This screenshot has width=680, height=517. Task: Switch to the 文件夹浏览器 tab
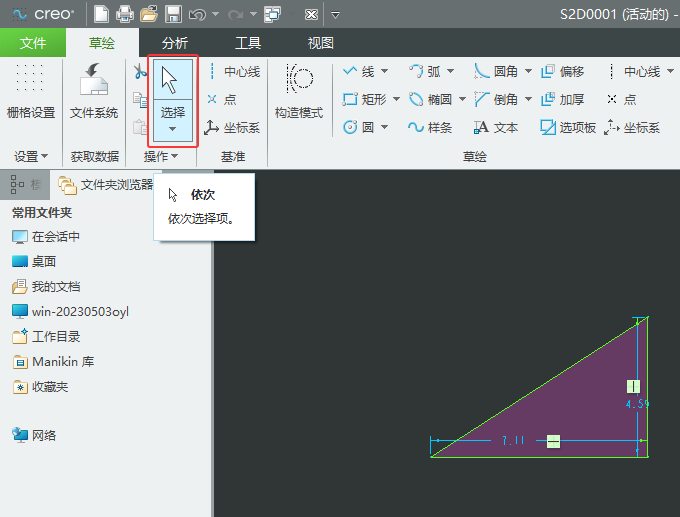106,185
